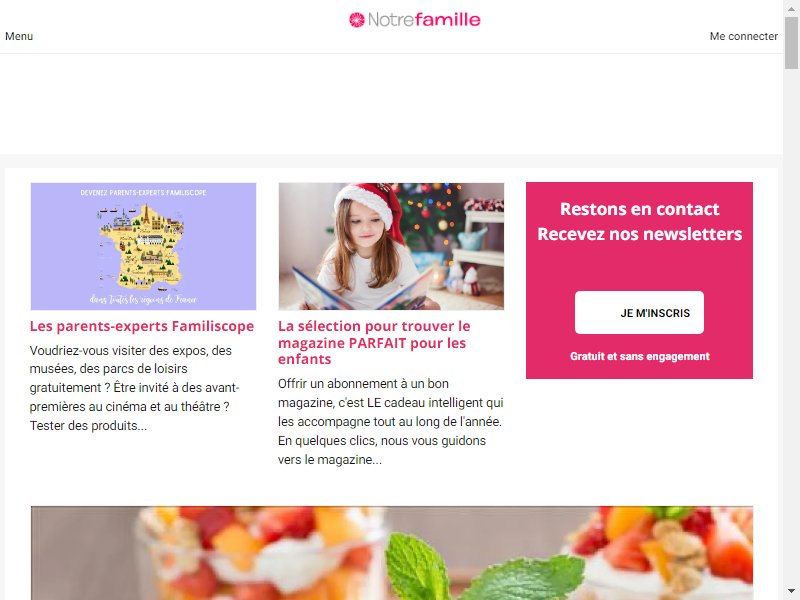Click the magazine article description text
The width and height of the screenshot is (800, 600).
(x=391, y=421)
